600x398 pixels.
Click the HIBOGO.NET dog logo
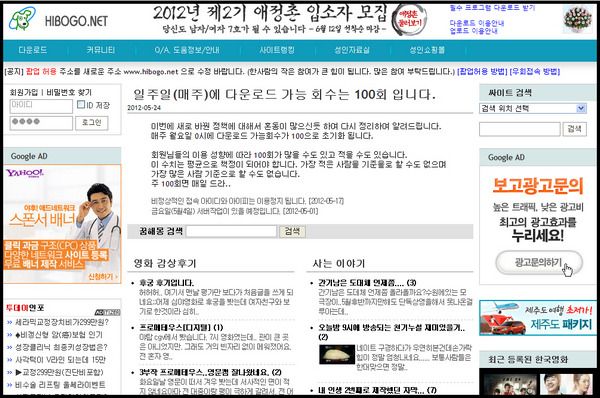[x=22, y=19]
